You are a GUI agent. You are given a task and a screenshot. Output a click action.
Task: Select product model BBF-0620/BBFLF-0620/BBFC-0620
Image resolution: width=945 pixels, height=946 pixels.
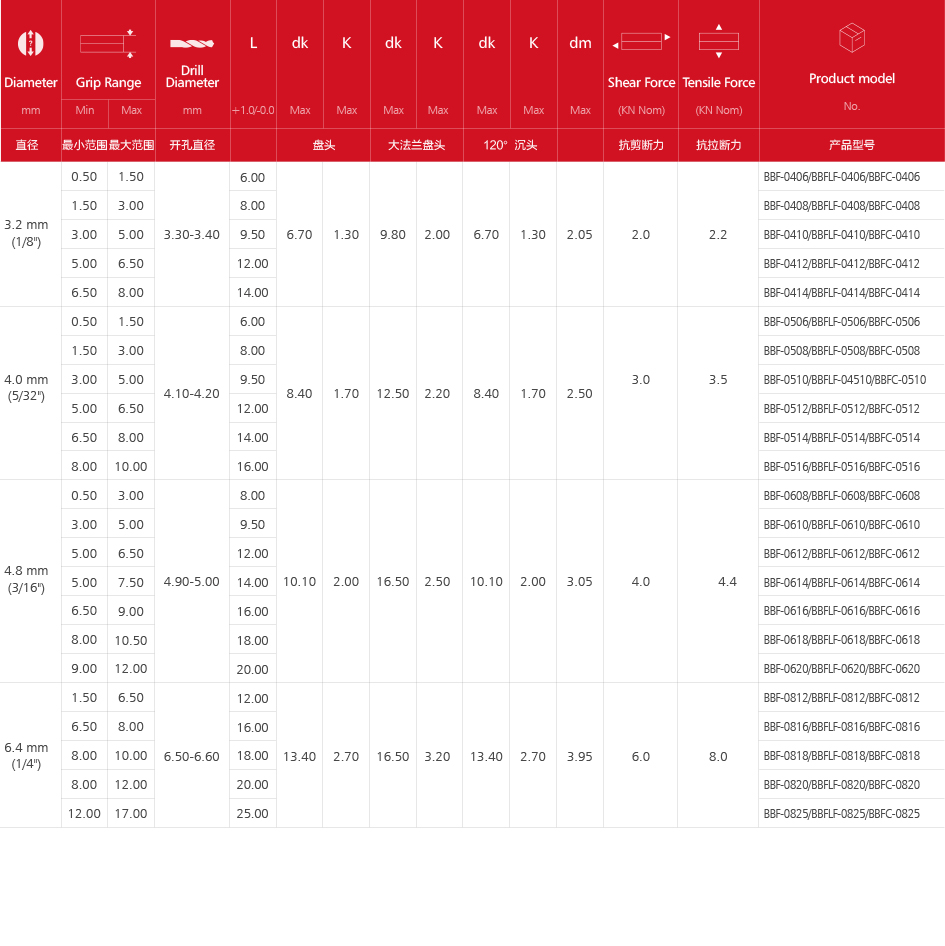tap(841, 669)
